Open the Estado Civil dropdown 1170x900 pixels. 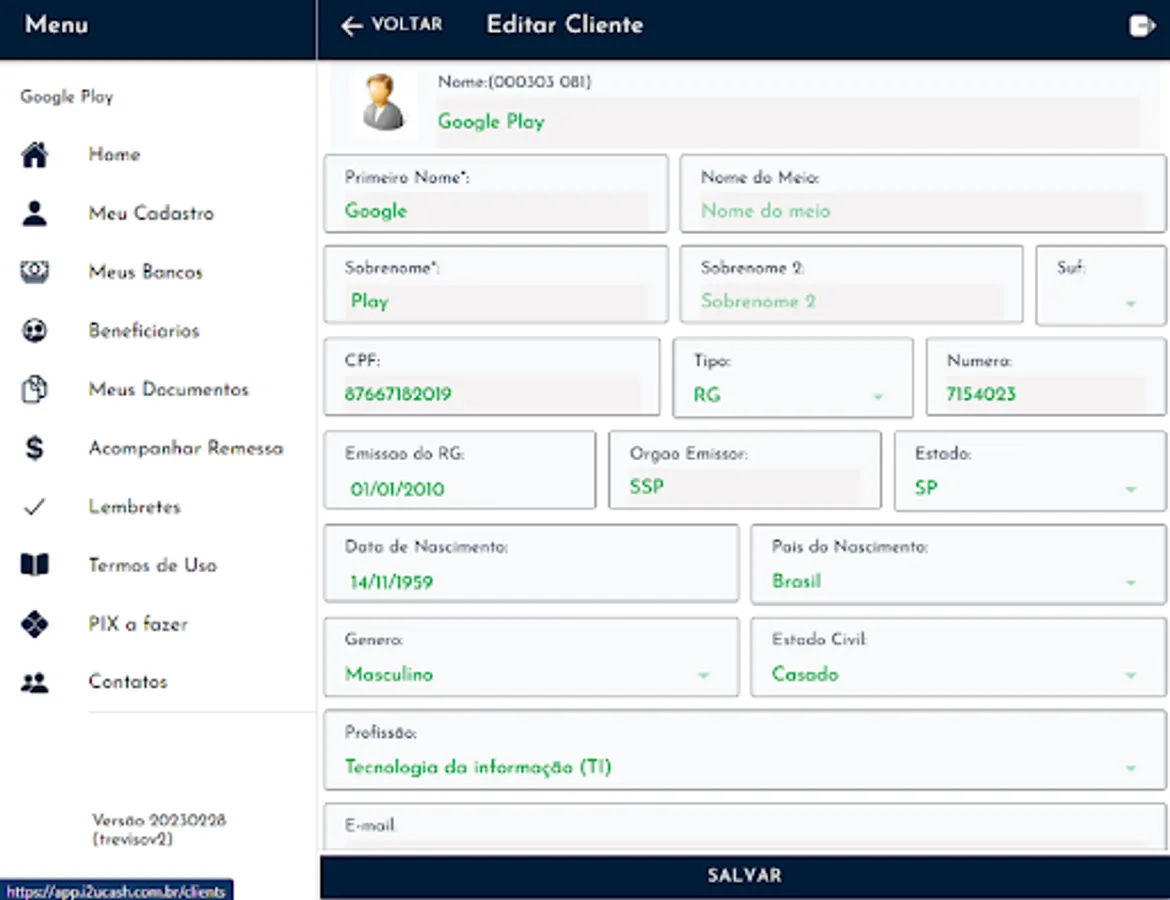click(x=958, y=657)
